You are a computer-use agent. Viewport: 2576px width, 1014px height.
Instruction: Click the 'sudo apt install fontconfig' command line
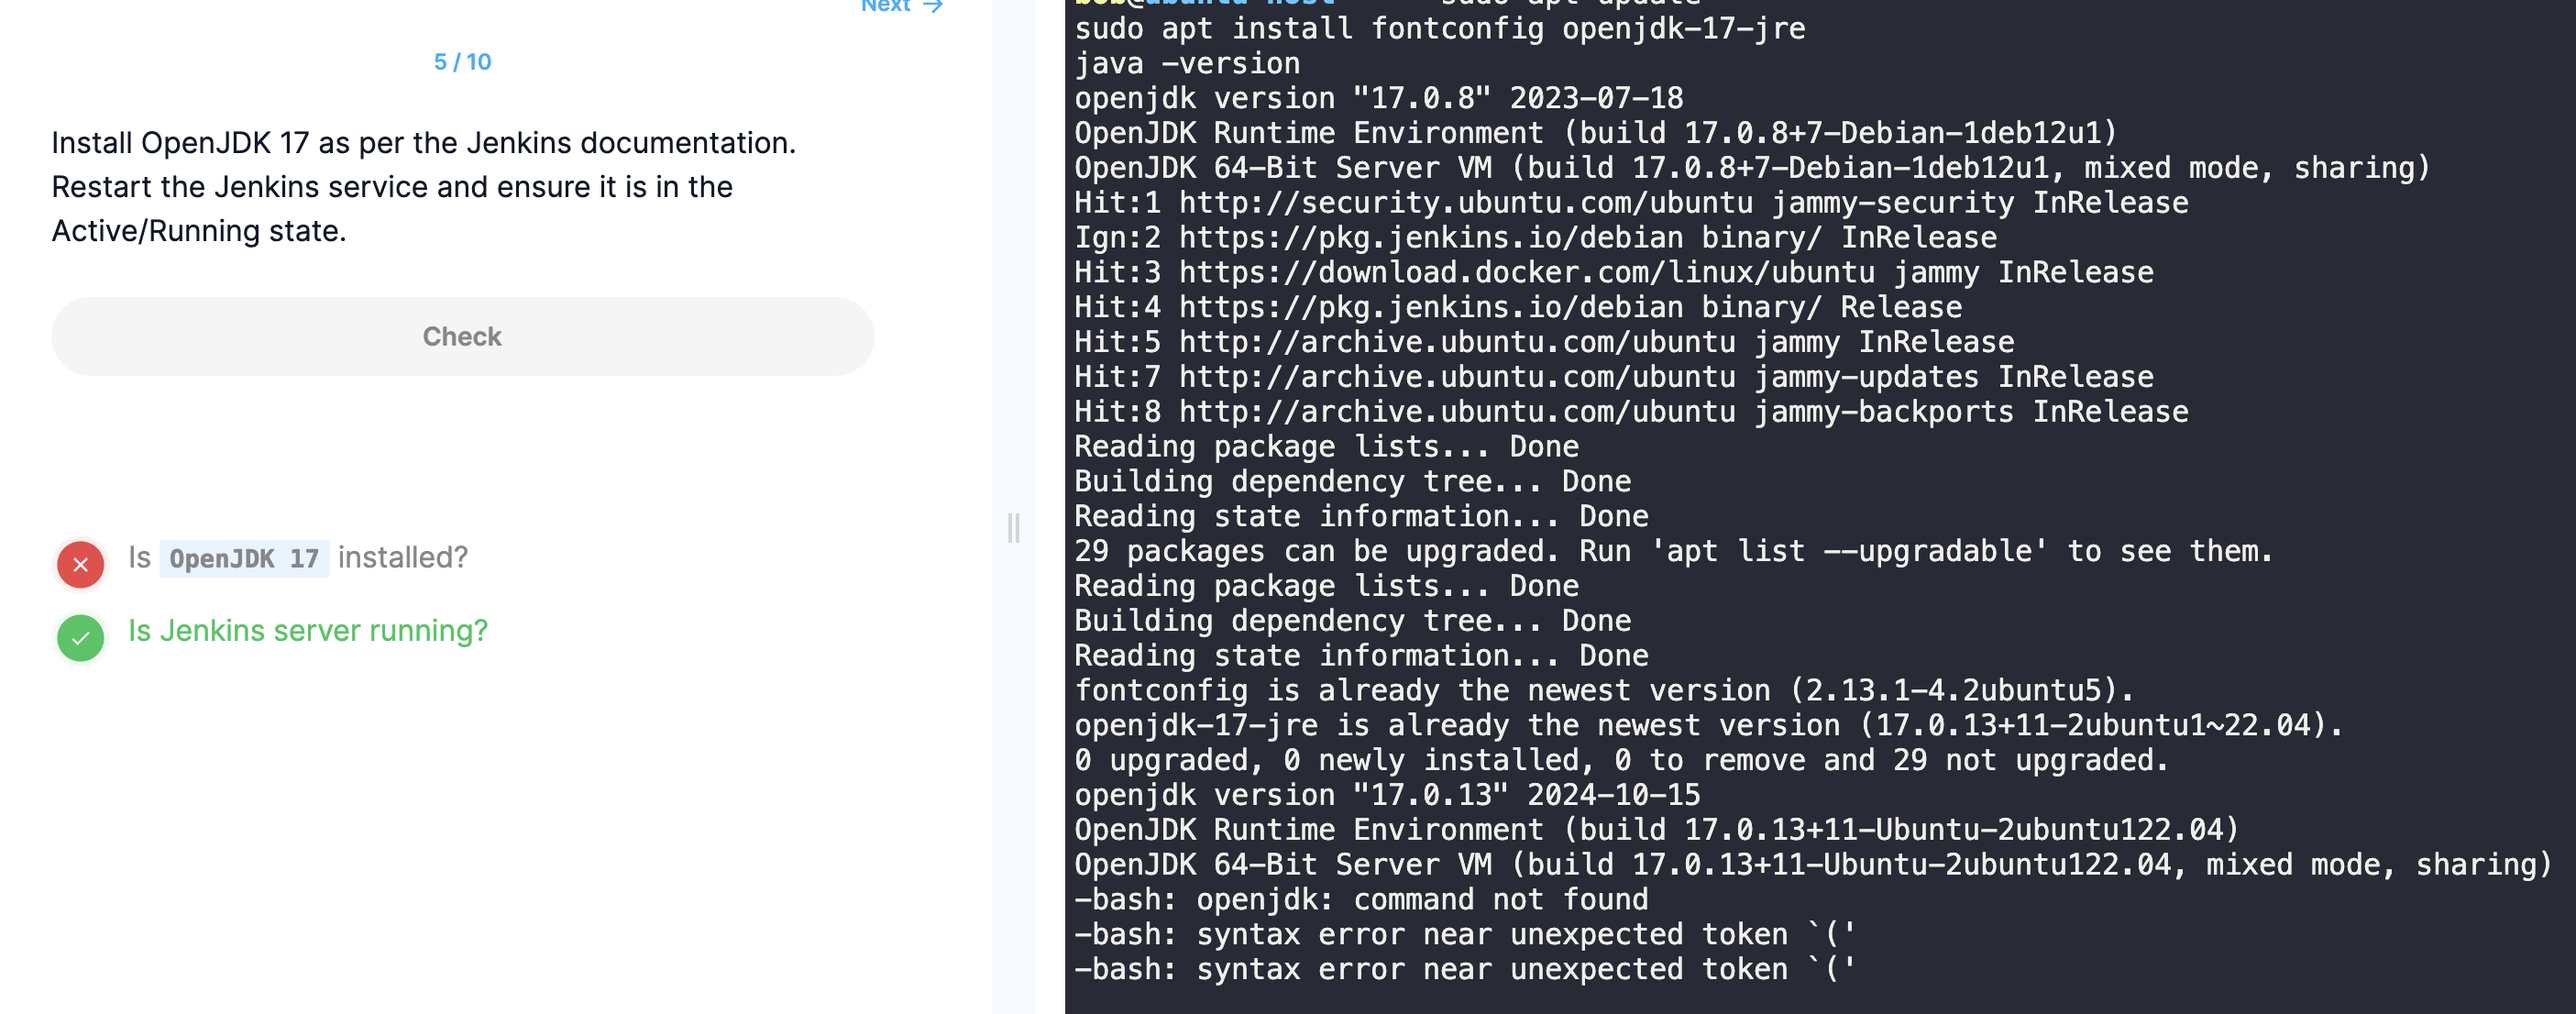[1439, 29]
